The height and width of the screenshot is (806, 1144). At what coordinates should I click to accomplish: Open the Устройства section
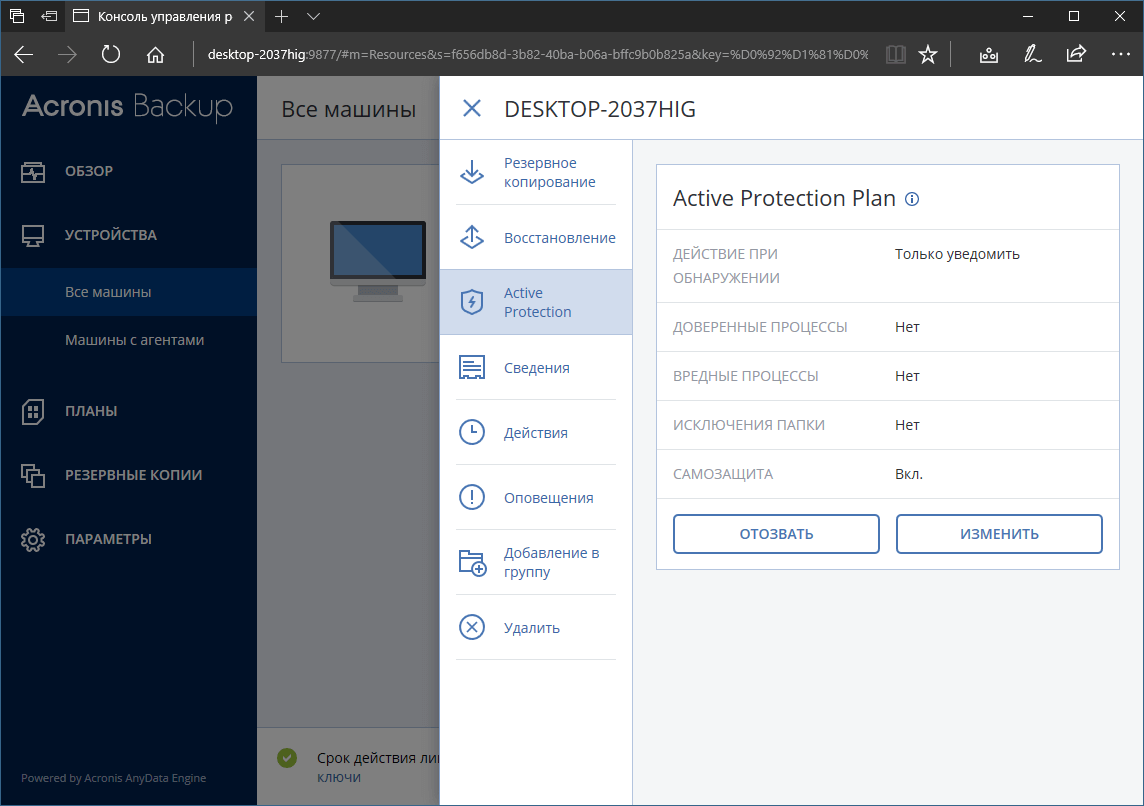point(111,235)
